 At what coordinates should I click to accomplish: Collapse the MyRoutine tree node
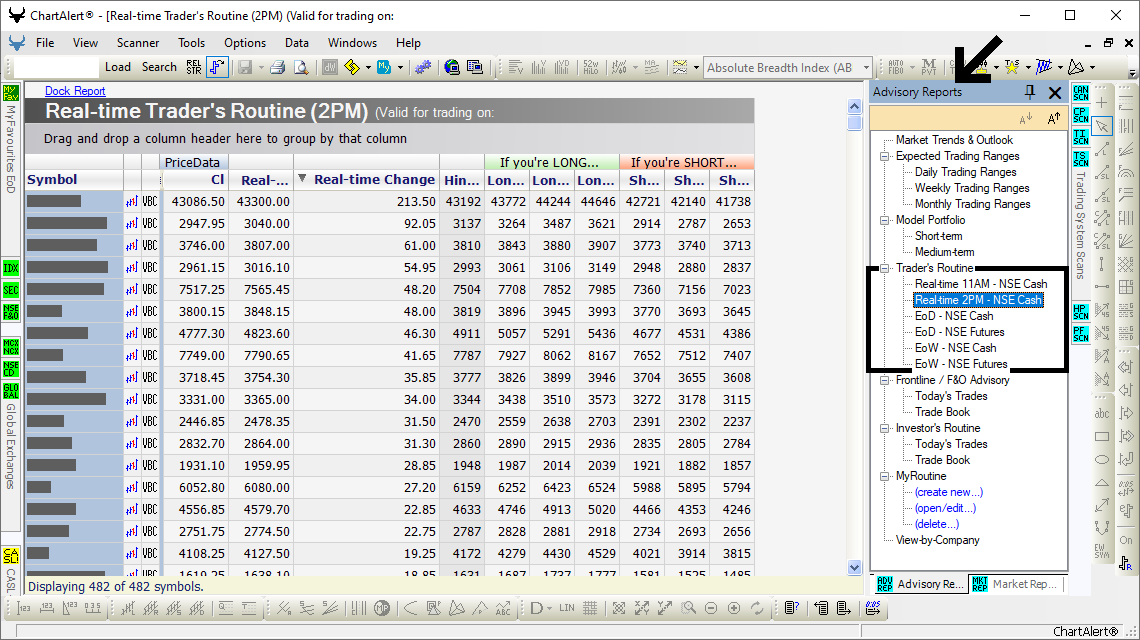click(885, 476)
